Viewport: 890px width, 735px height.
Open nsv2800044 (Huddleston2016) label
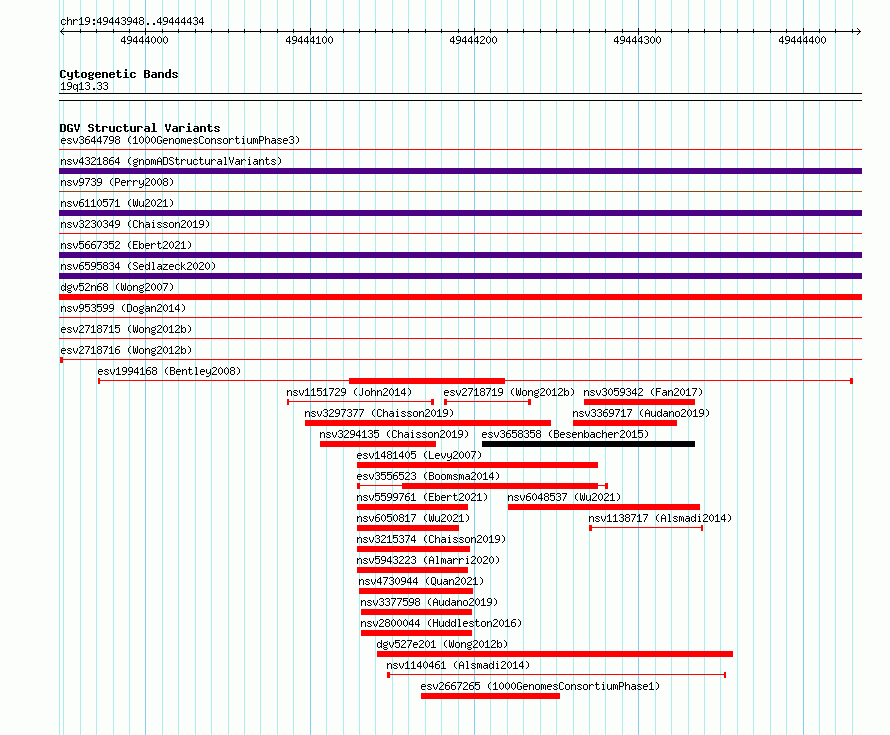pos(441,623)
